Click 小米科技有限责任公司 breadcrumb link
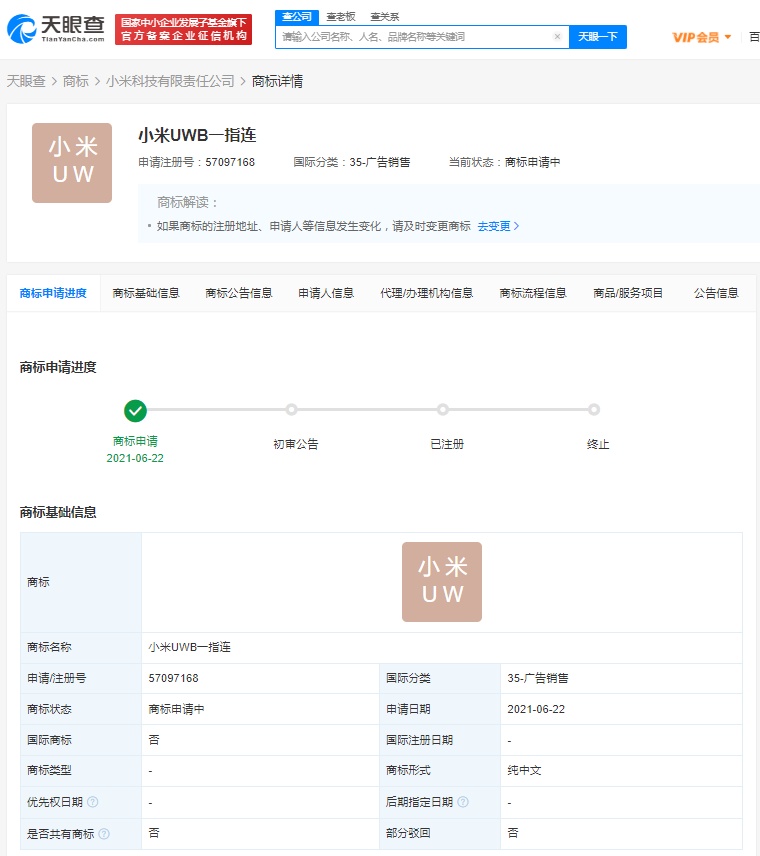Viewport: 760px width, 856px height. click(170, 81)
